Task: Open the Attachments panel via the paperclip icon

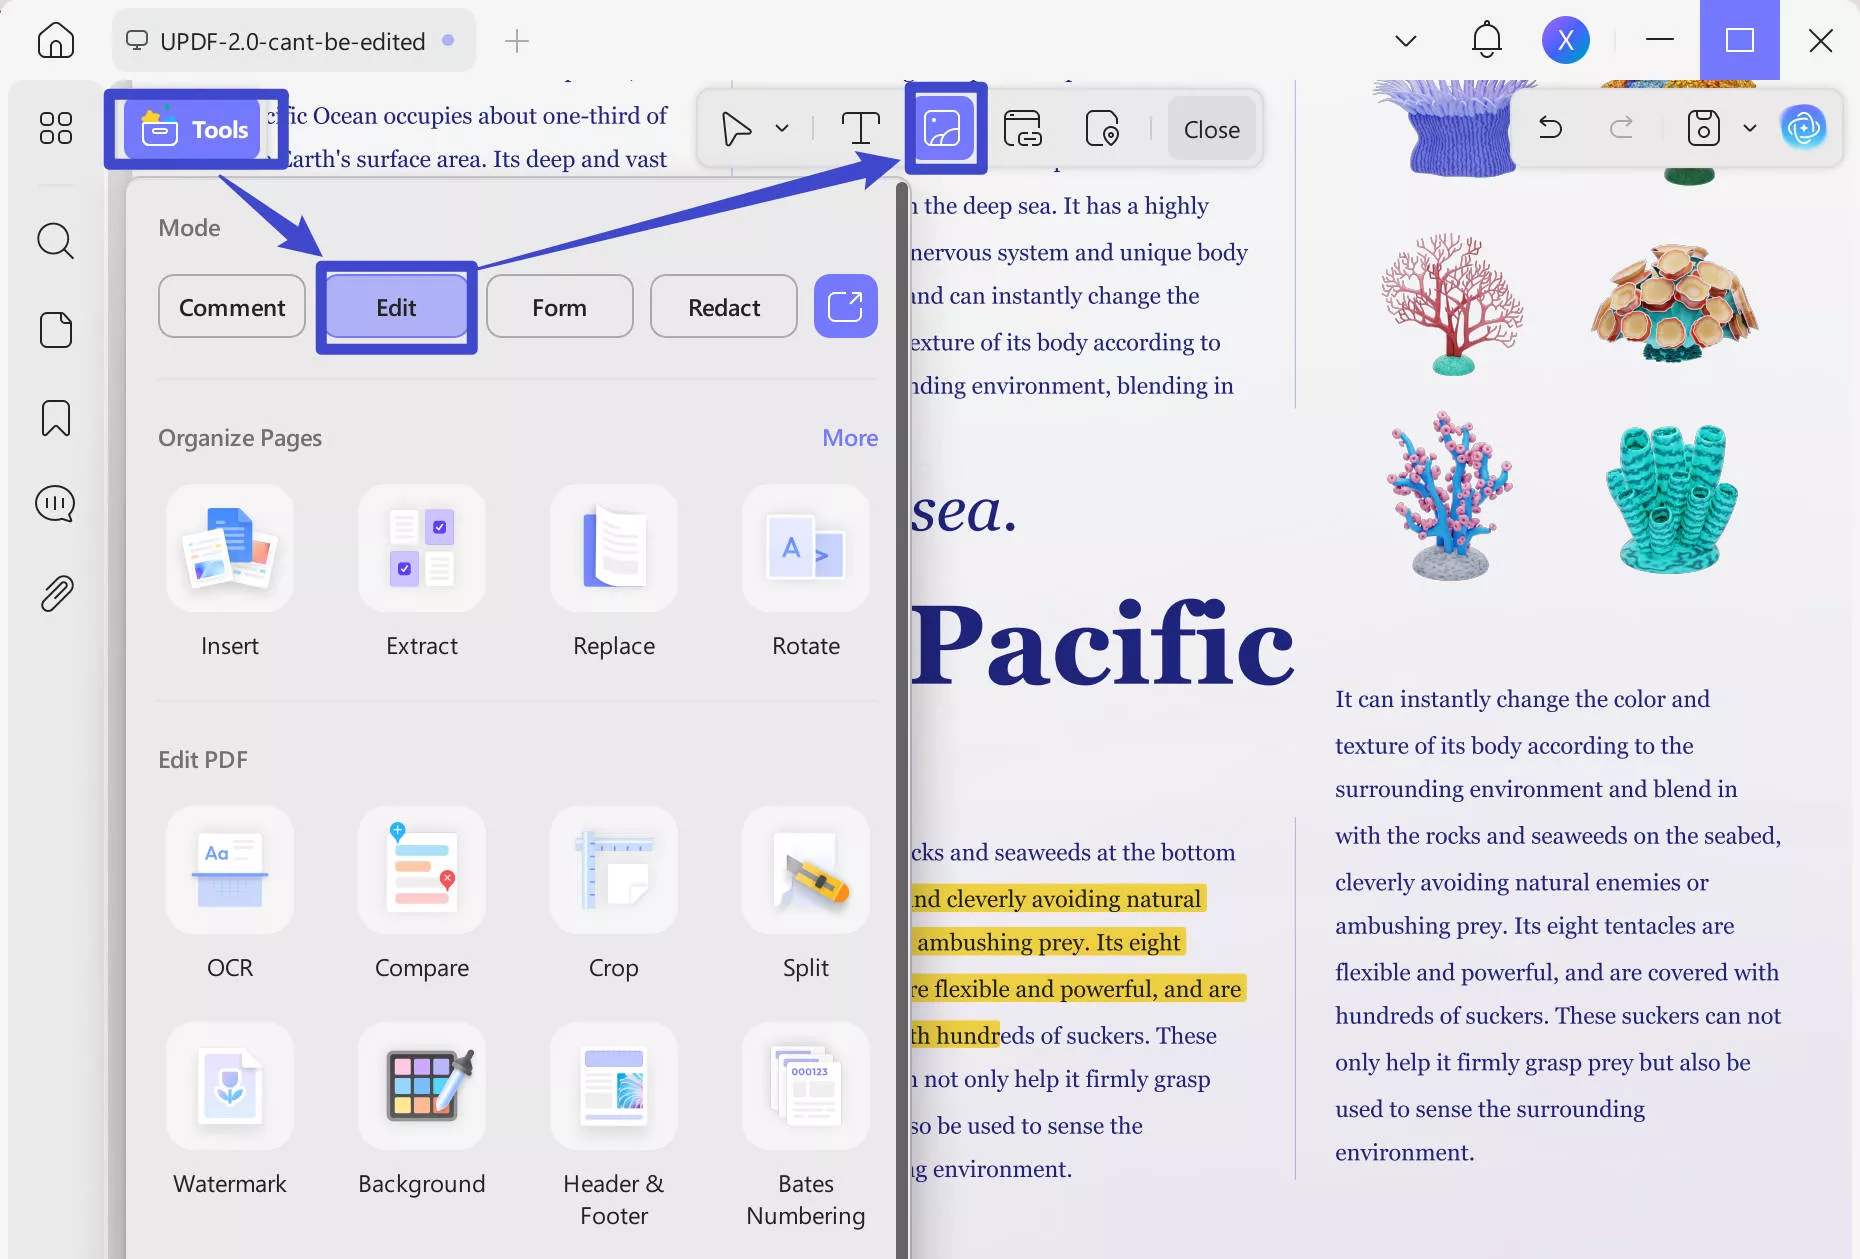Action: pos(55,592)
